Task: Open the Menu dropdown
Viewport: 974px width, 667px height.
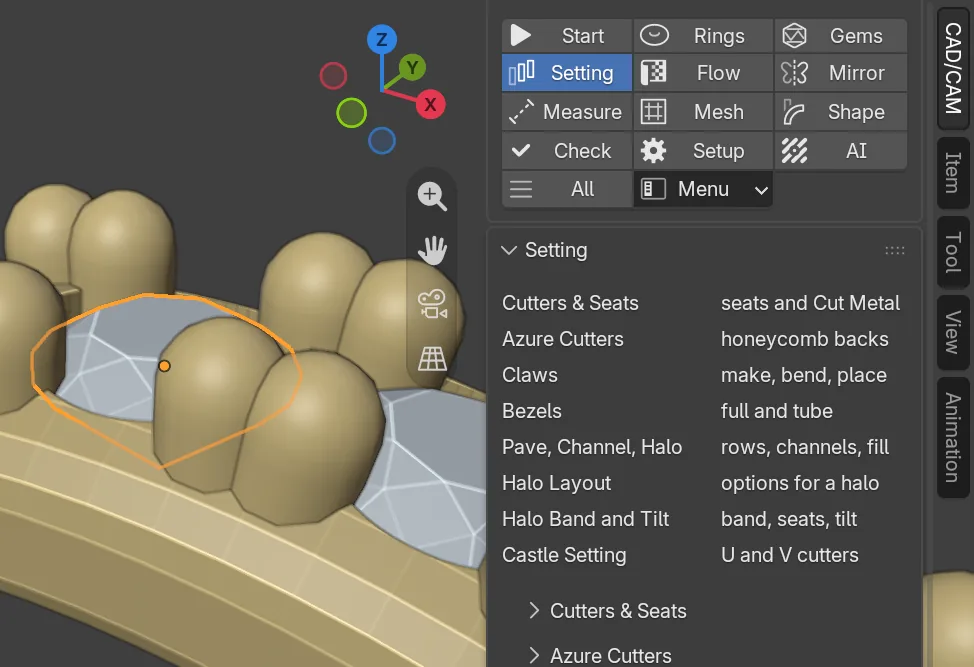Action: click(703, 189)
